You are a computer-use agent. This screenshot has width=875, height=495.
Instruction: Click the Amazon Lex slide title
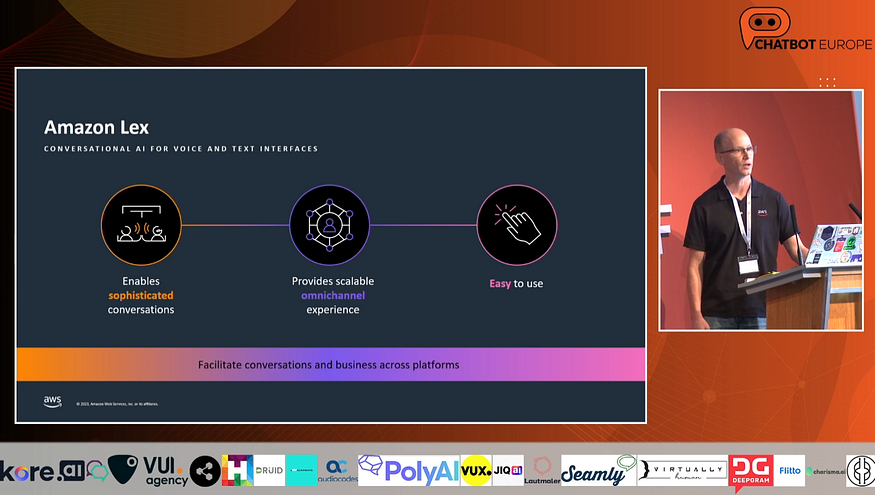pos(97,127)
